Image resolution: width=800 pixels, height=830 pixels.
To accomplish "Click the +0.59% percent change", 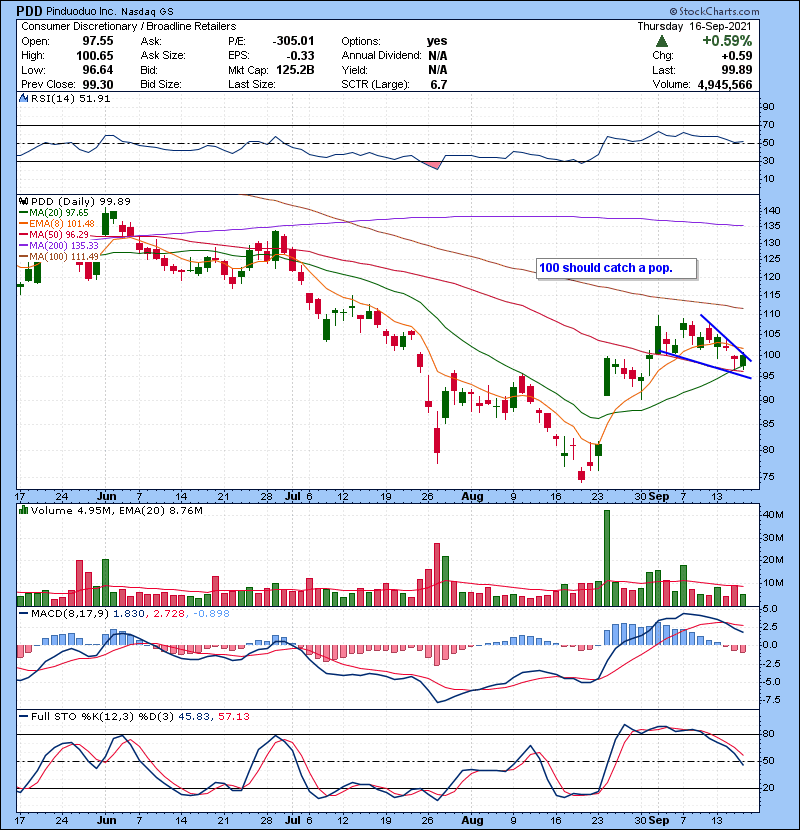I will (727, 41).
